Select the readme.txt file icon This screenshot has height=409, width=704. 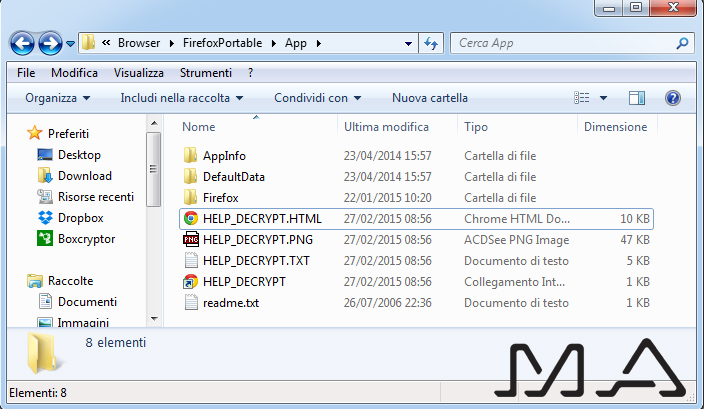[x=191, y=303]
